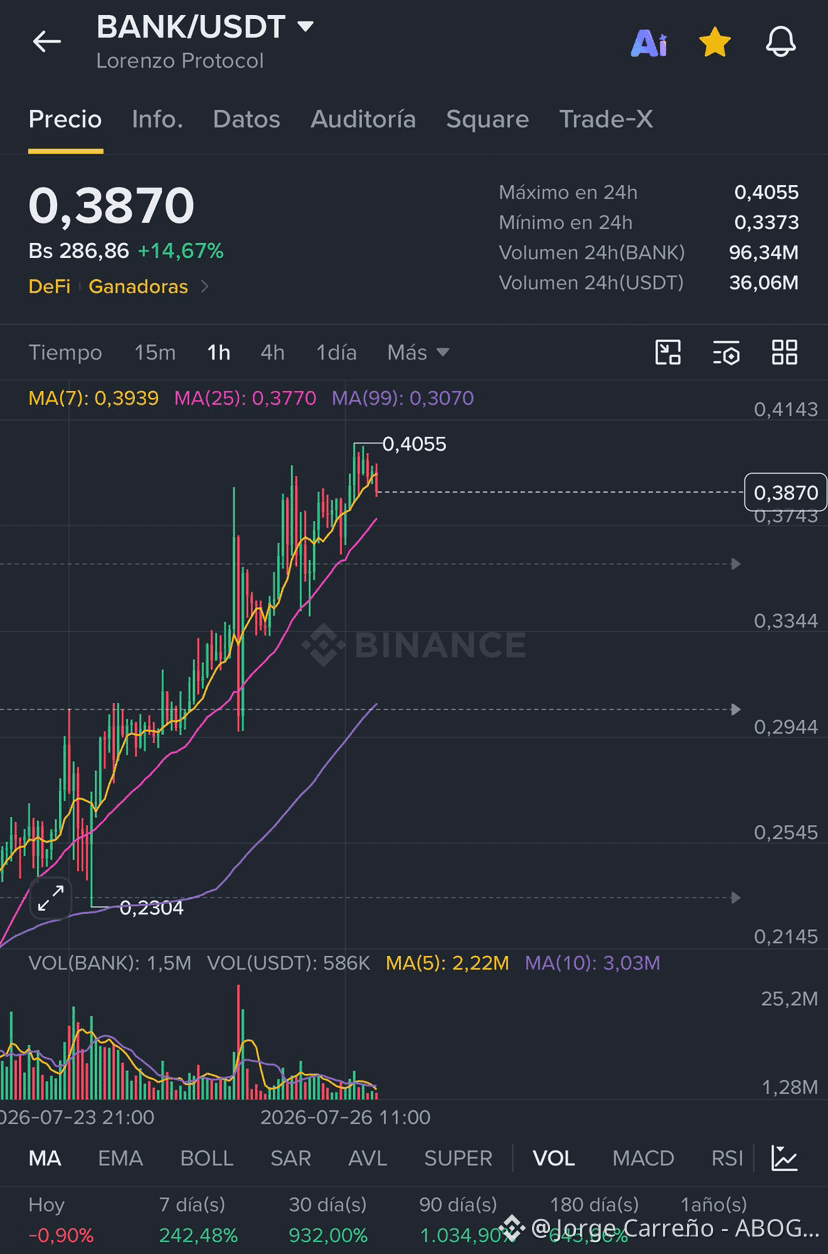The width and height of the screenshot is (828, 1254).
Task: Select the Tiempo chart interval
Action: [x=65, y=352]
